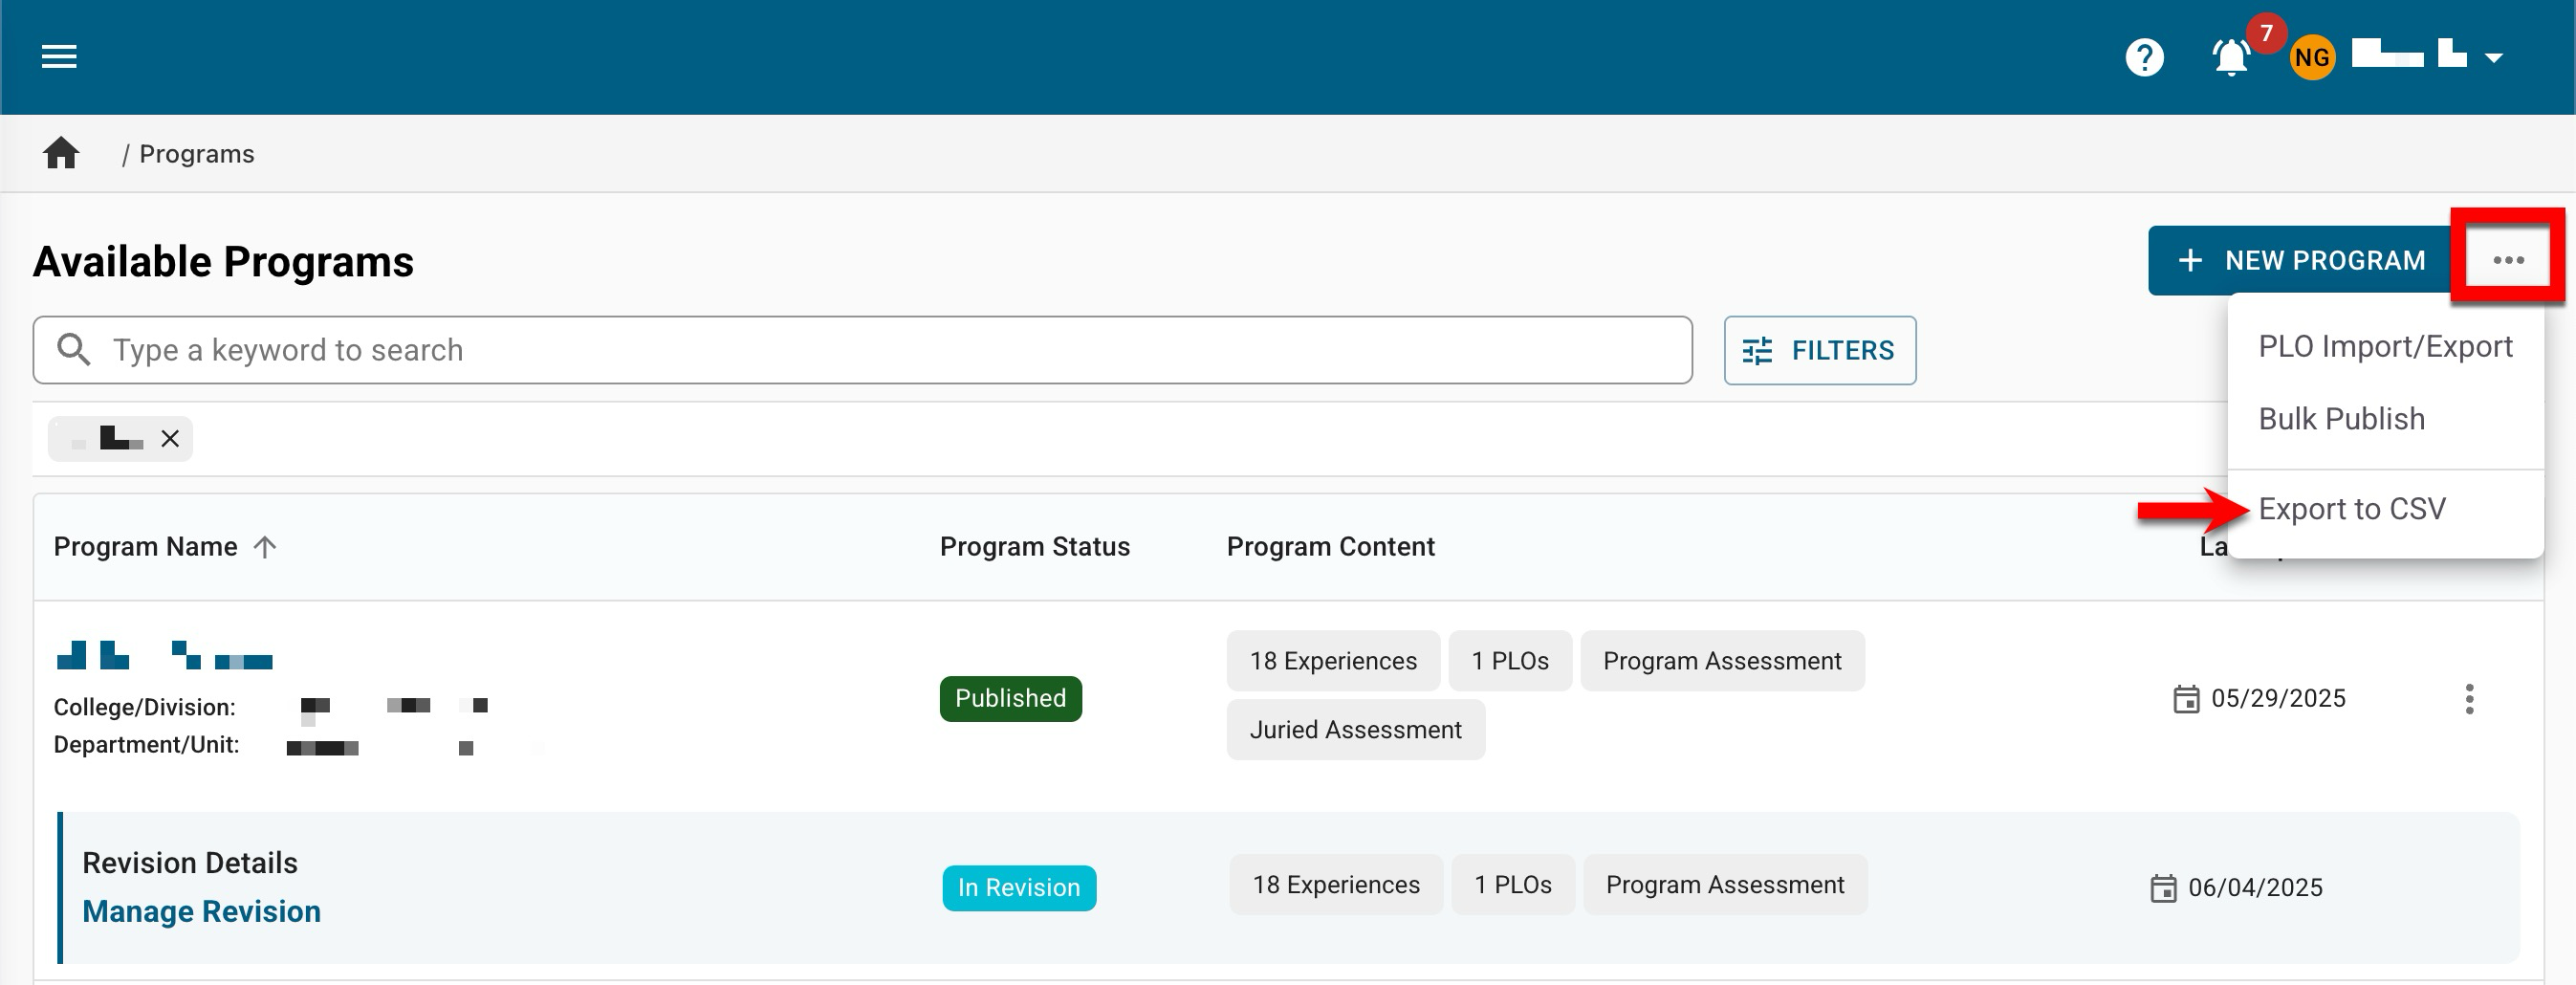Click the help question mark icon
The width and height of the screenshot is (2576, 985).
click(x=2144, y=57)
